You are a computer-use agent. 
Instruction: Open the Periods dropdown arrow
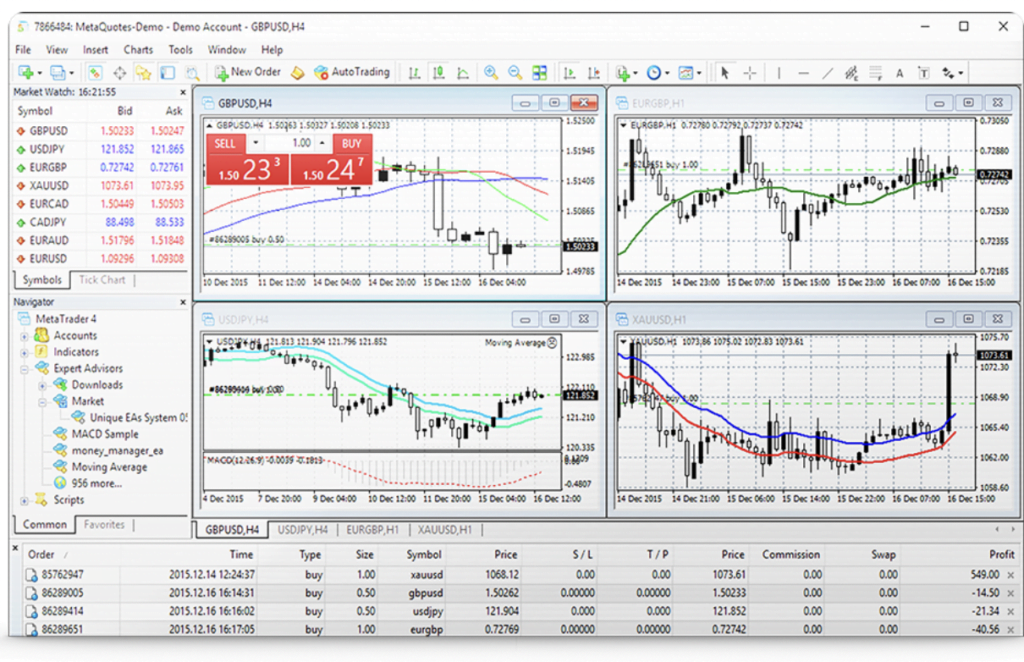[667, 74]
